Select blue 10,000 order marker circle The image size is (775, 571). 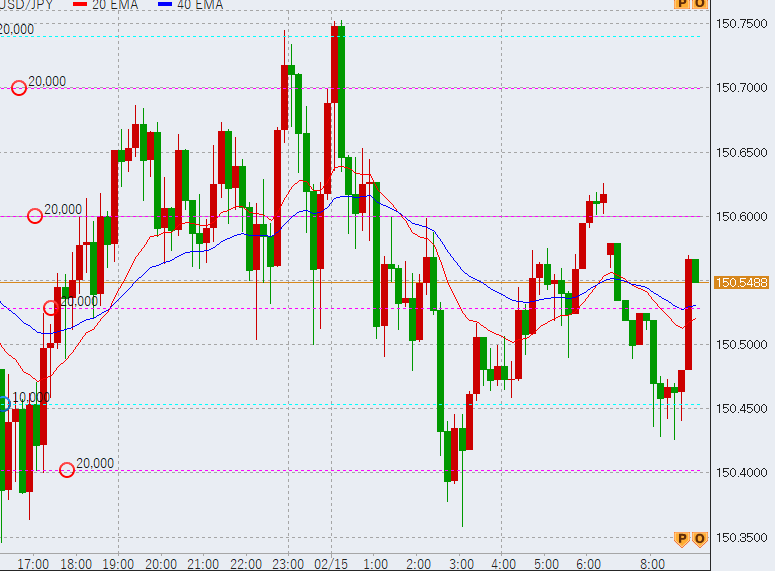(x=3, y=403)
